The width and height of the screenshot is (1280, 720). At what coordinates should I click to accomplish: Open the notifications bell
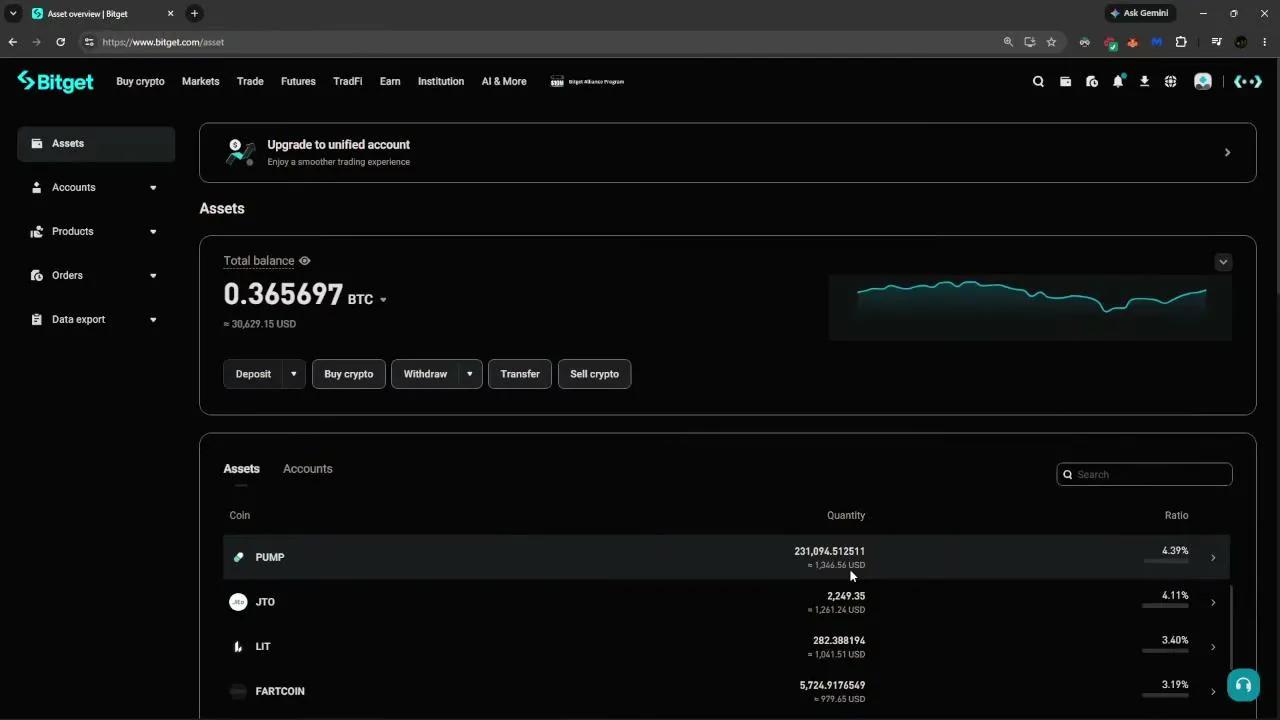[x=1118, y=81]
